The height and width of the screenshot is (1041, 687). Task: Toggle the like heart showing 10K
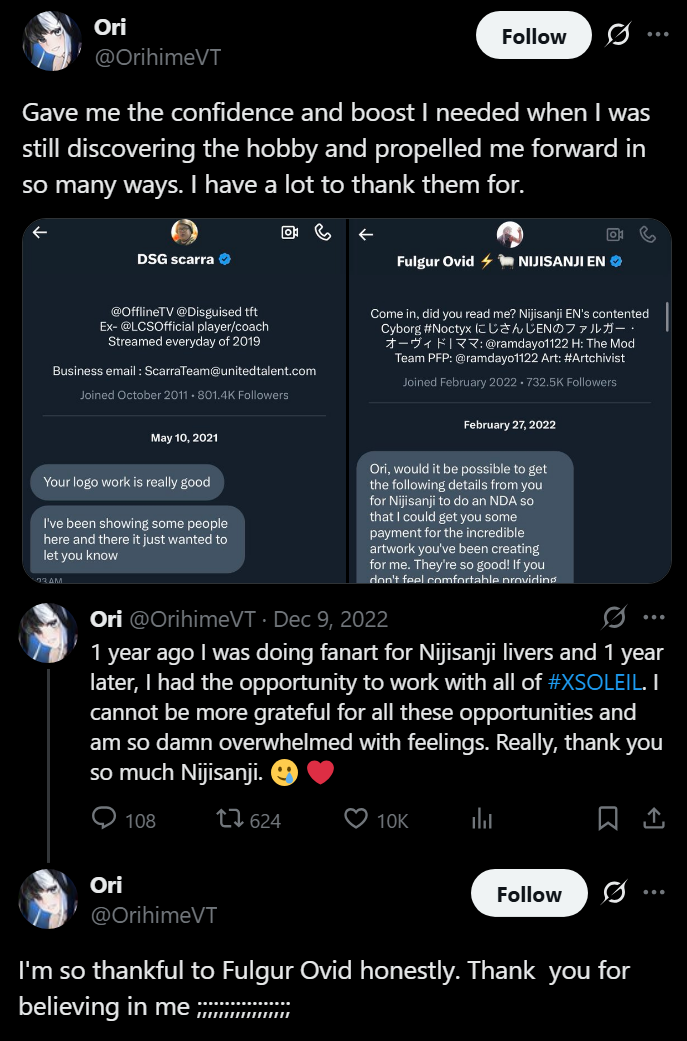(x=356, y=819)
